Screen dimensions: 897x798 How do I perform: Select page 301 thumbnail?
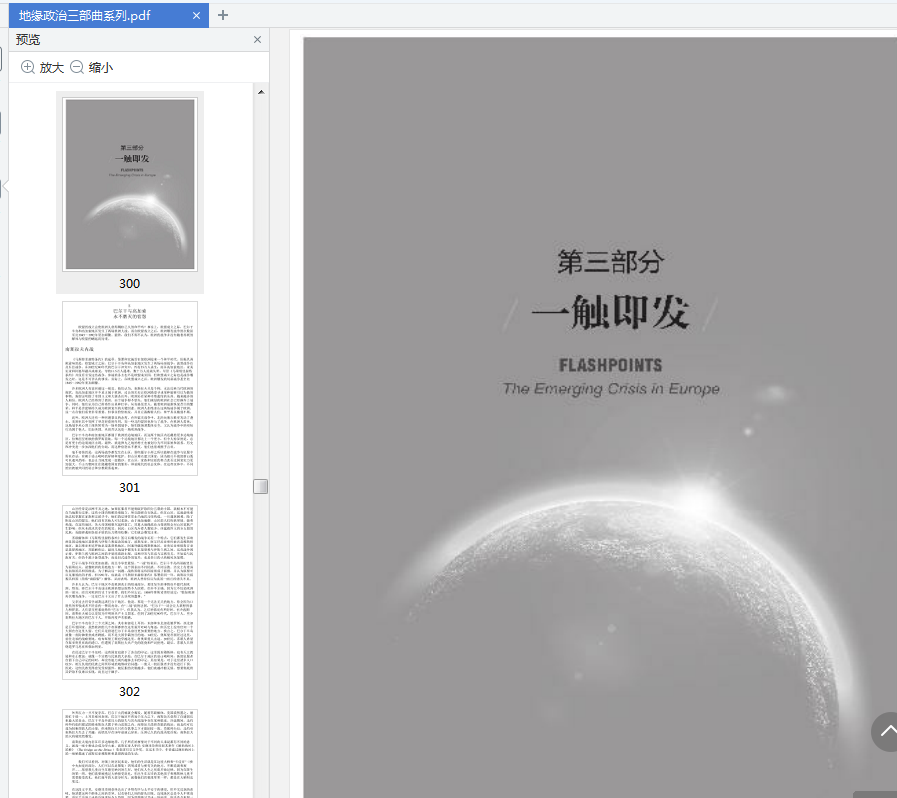(x=130, y=388)
